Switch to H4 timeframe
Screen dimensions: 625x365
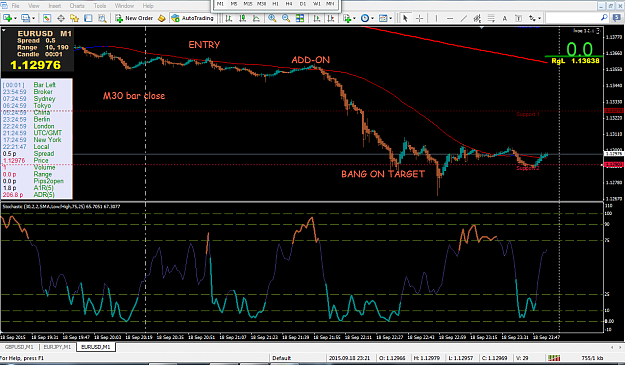point(289,4)
